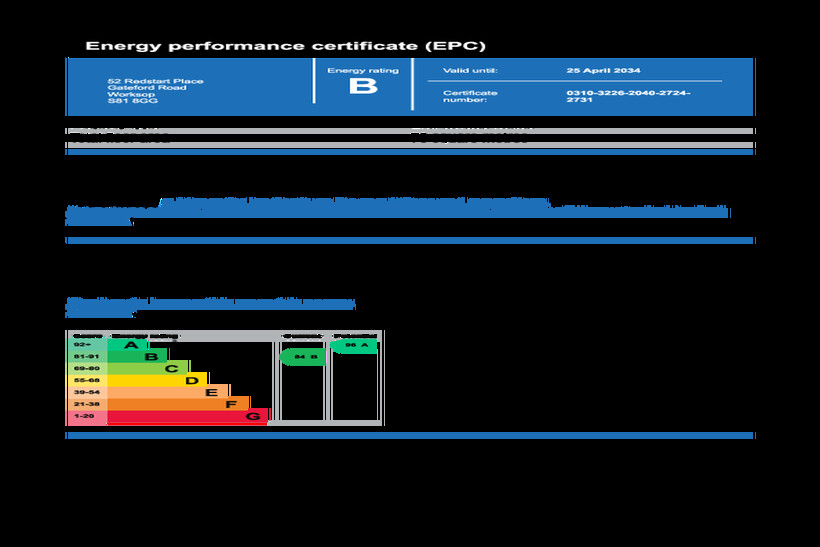Screen dimensions: 820x547
Task: Click the large Energy rating B letter
Action: coord(362,87)
